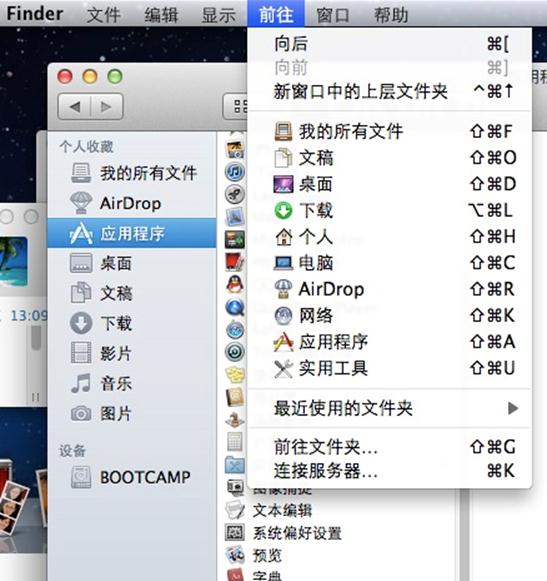Choose 前往文件夹… menu entry
This screenshot has height=581, width=547.
pyautogui.click(x=390, y=447)
